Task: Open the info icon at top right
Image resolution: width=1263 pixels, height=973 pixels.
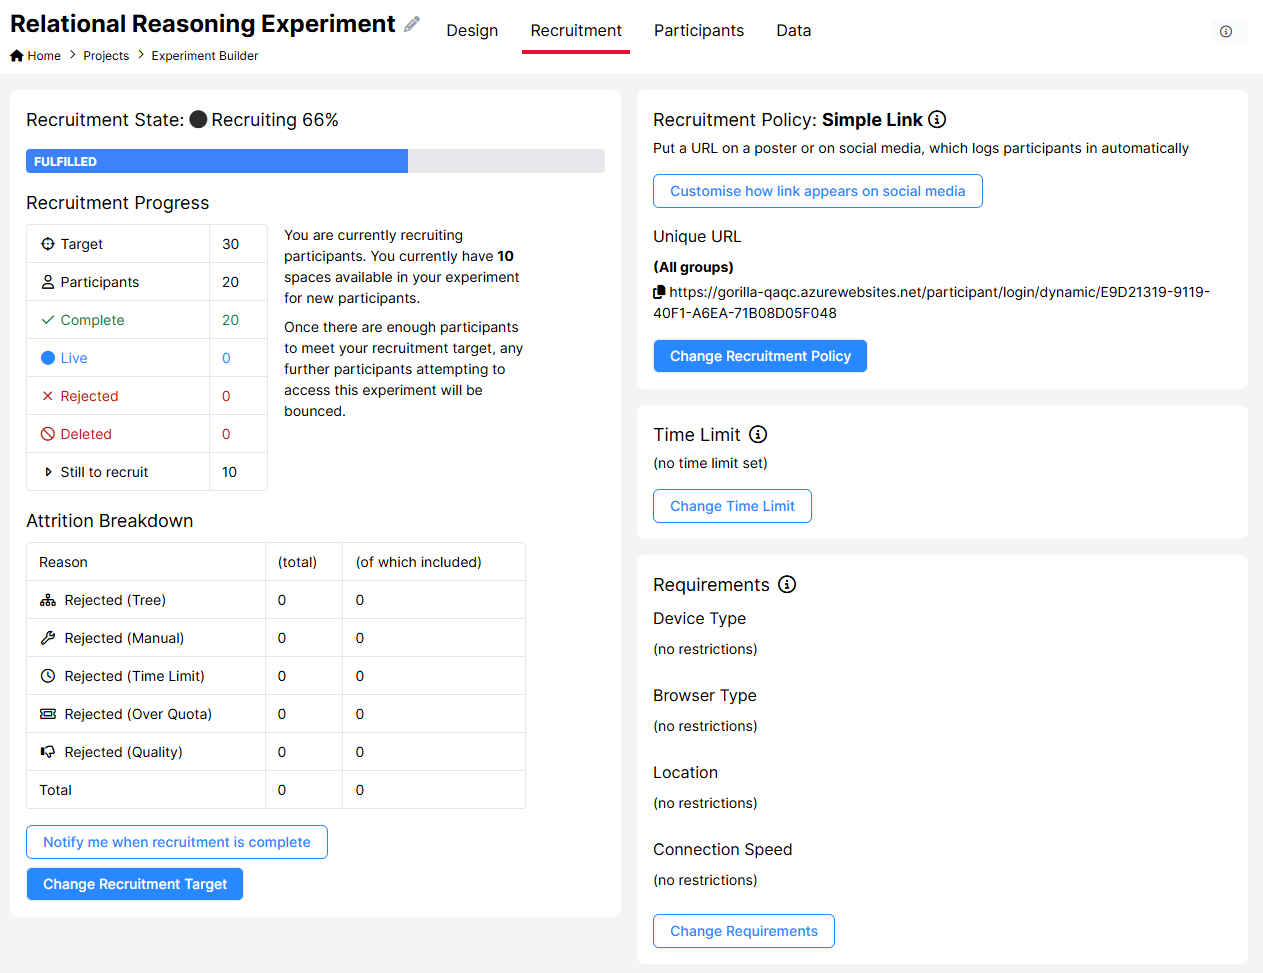Action: (x=1226, y=32)
